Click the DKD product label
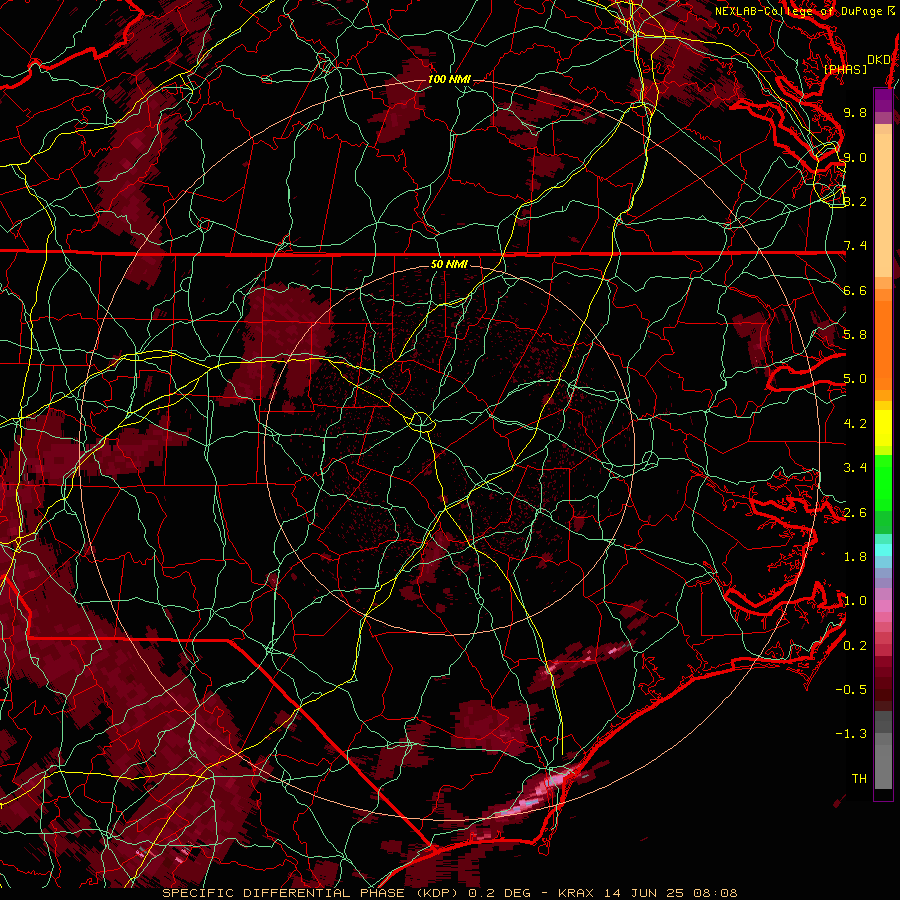This screenshot has height=900, width=900. 879,60
